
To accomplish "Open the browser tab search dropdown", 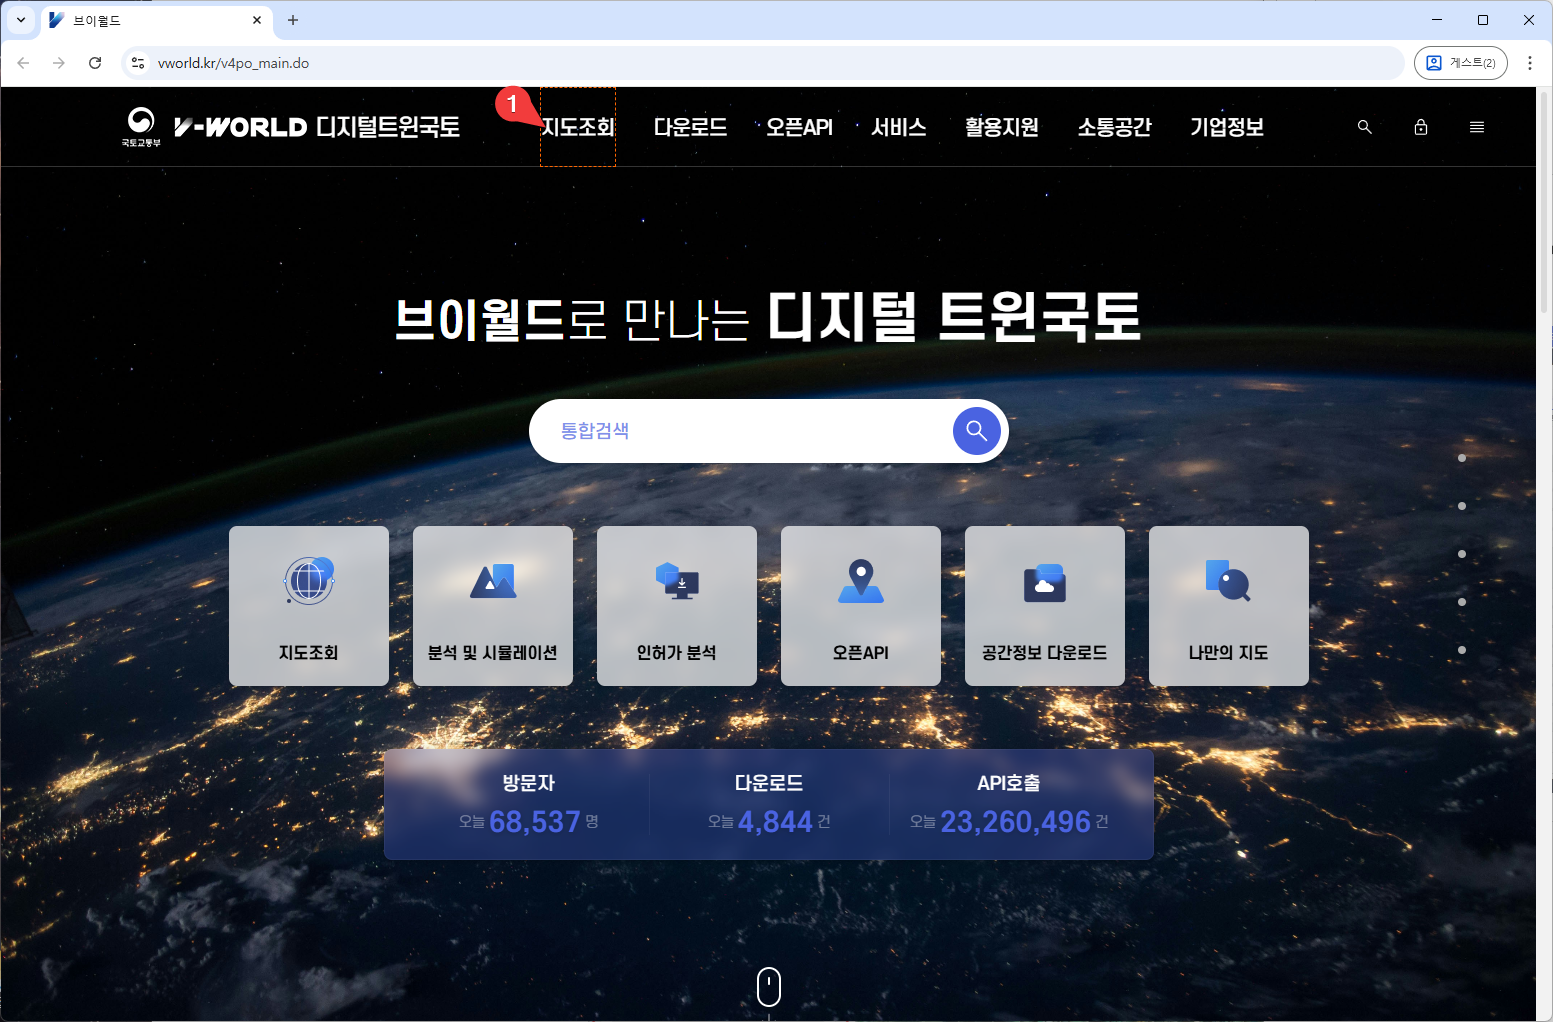I will pos(21,20).
